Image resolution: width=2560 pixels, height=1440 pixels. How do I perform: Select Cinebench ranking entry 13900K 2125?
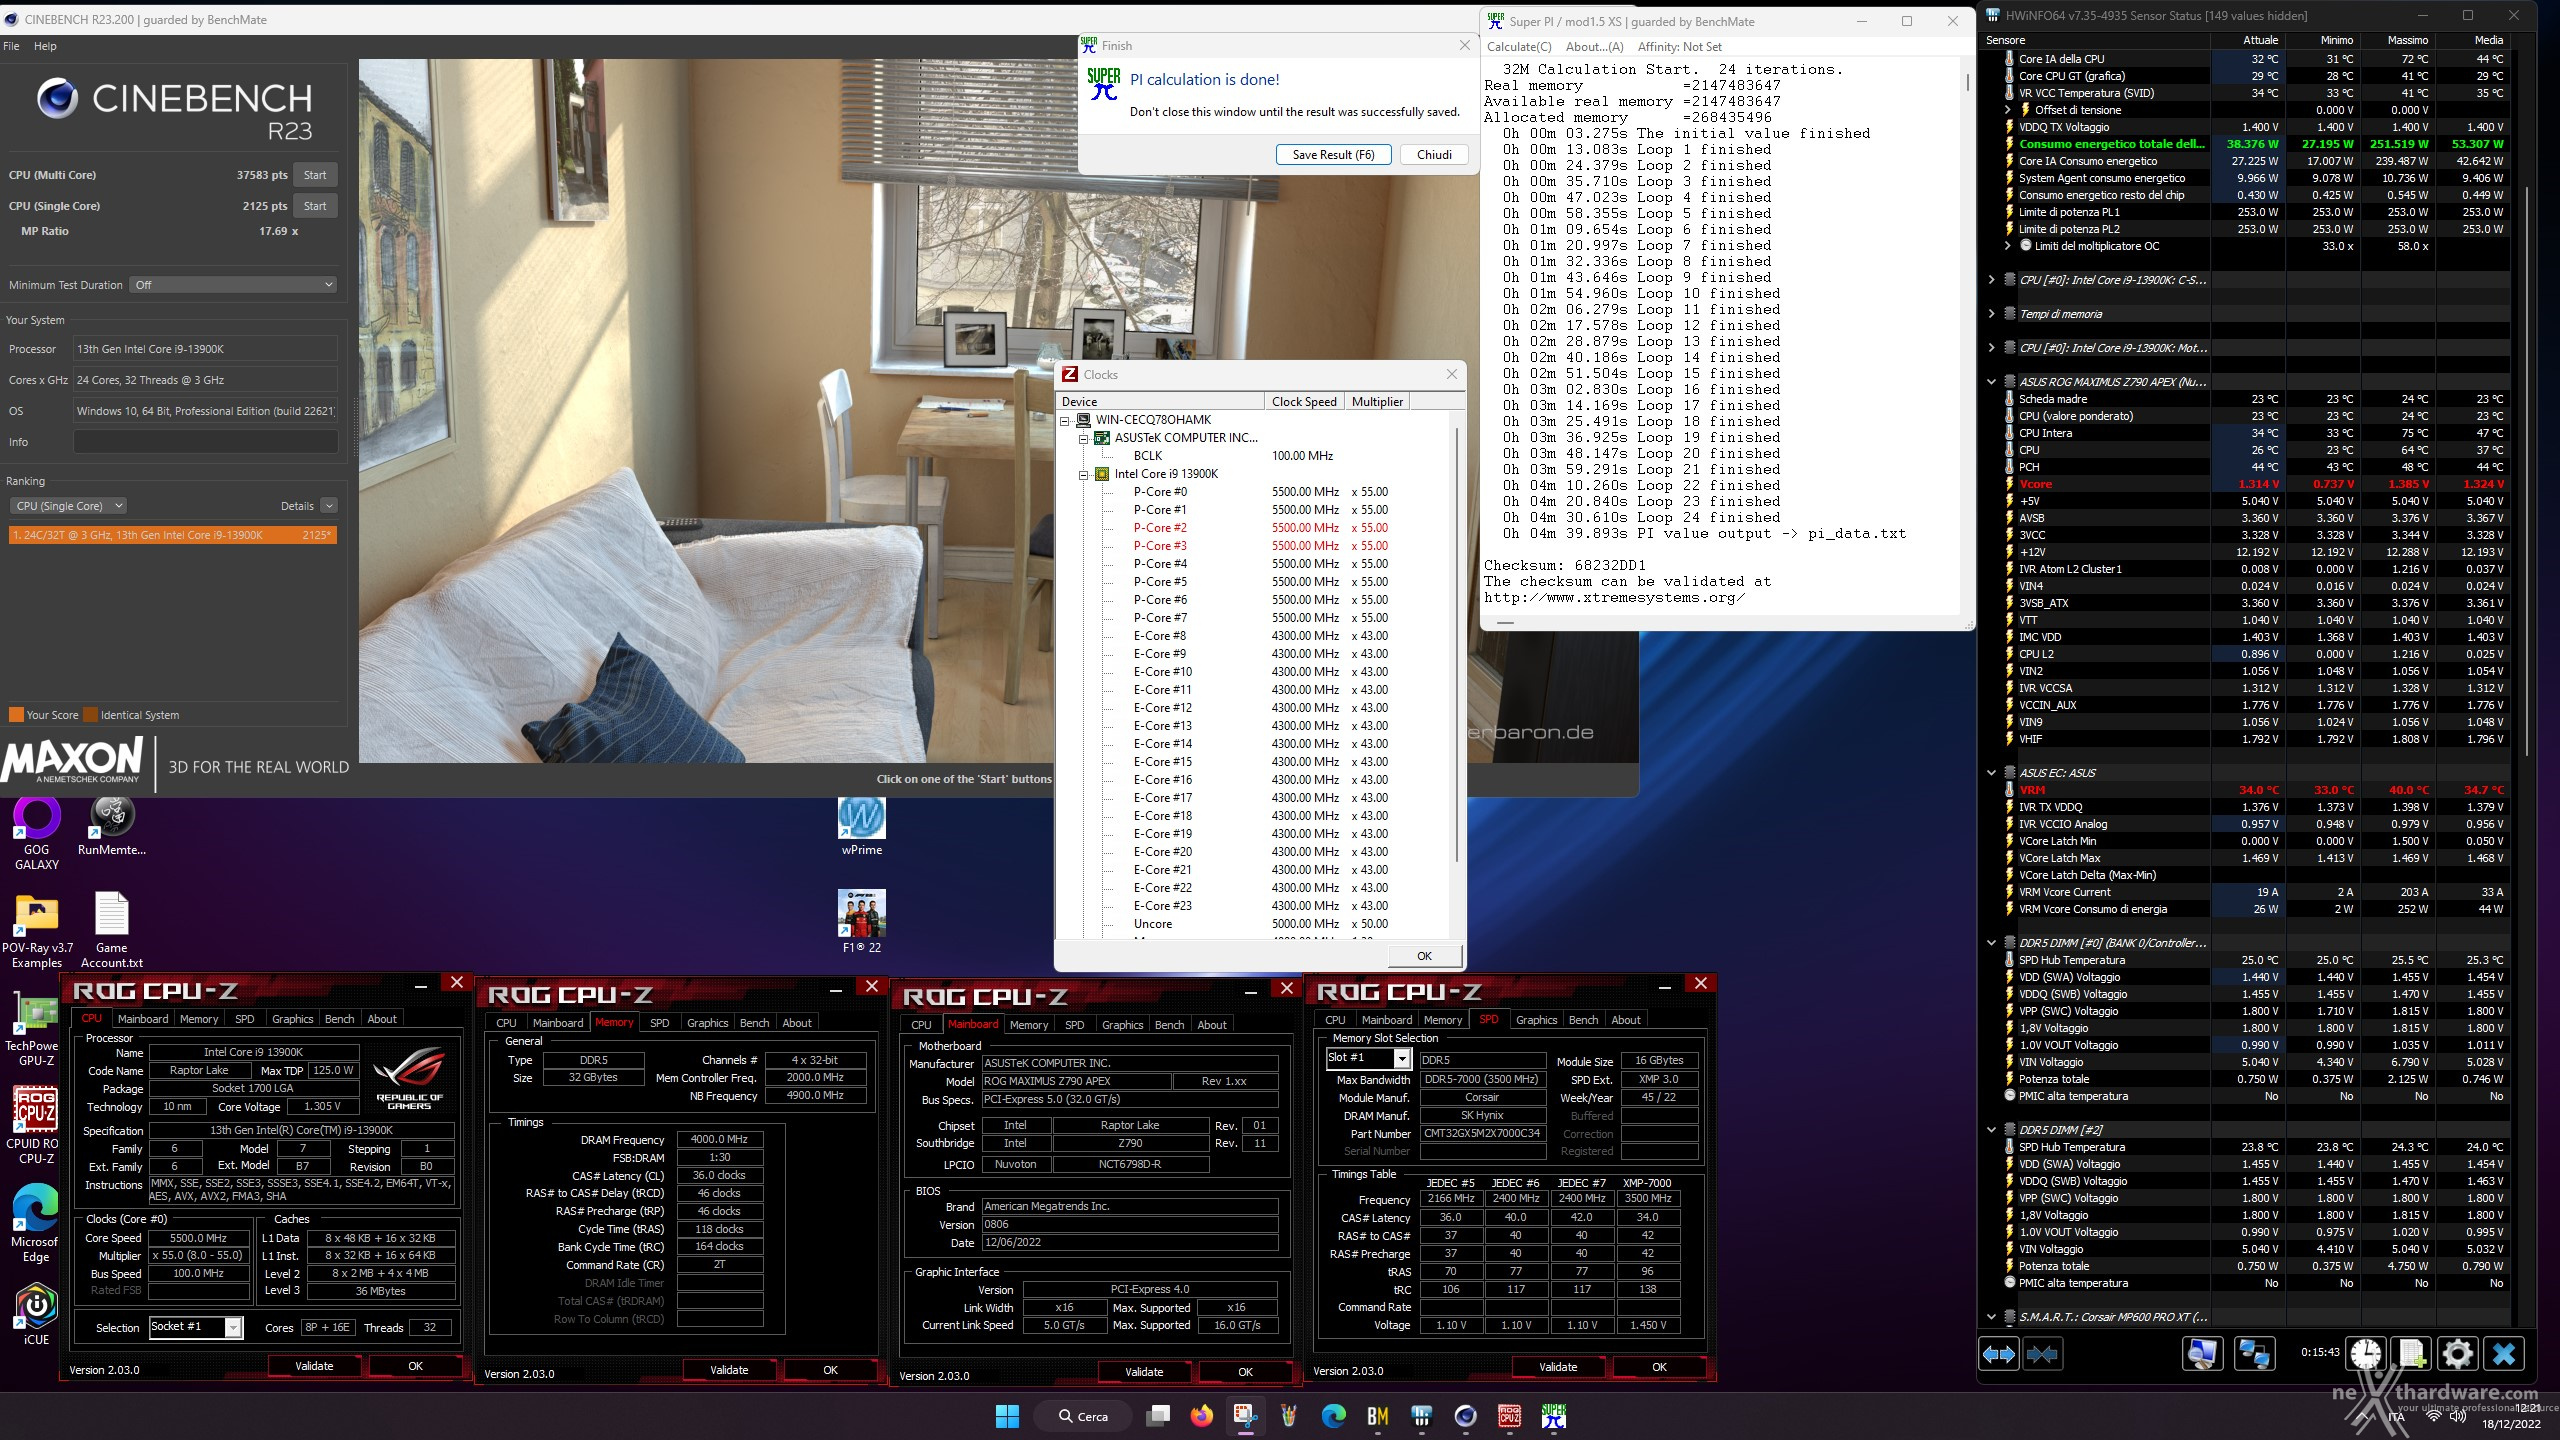pos(173,535)
